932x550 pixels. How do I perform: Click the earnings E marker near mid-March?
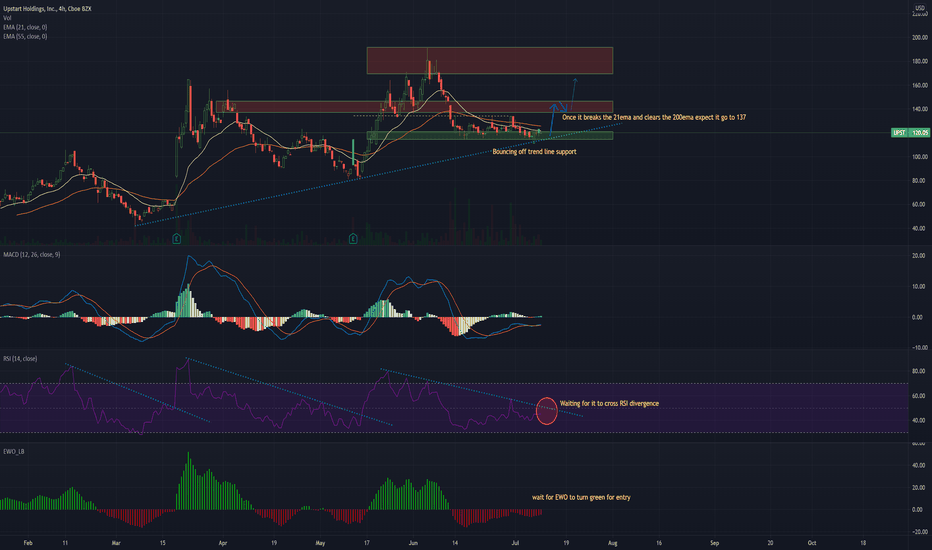(177, 238)
